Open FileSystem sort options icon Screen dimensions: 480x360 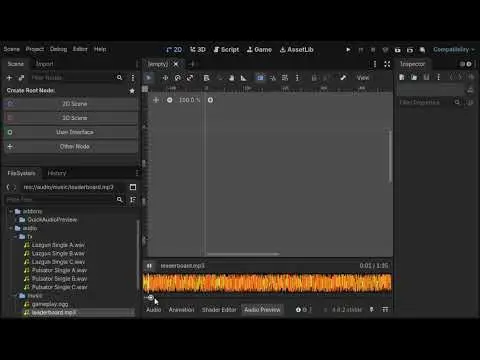coord(133,200)
